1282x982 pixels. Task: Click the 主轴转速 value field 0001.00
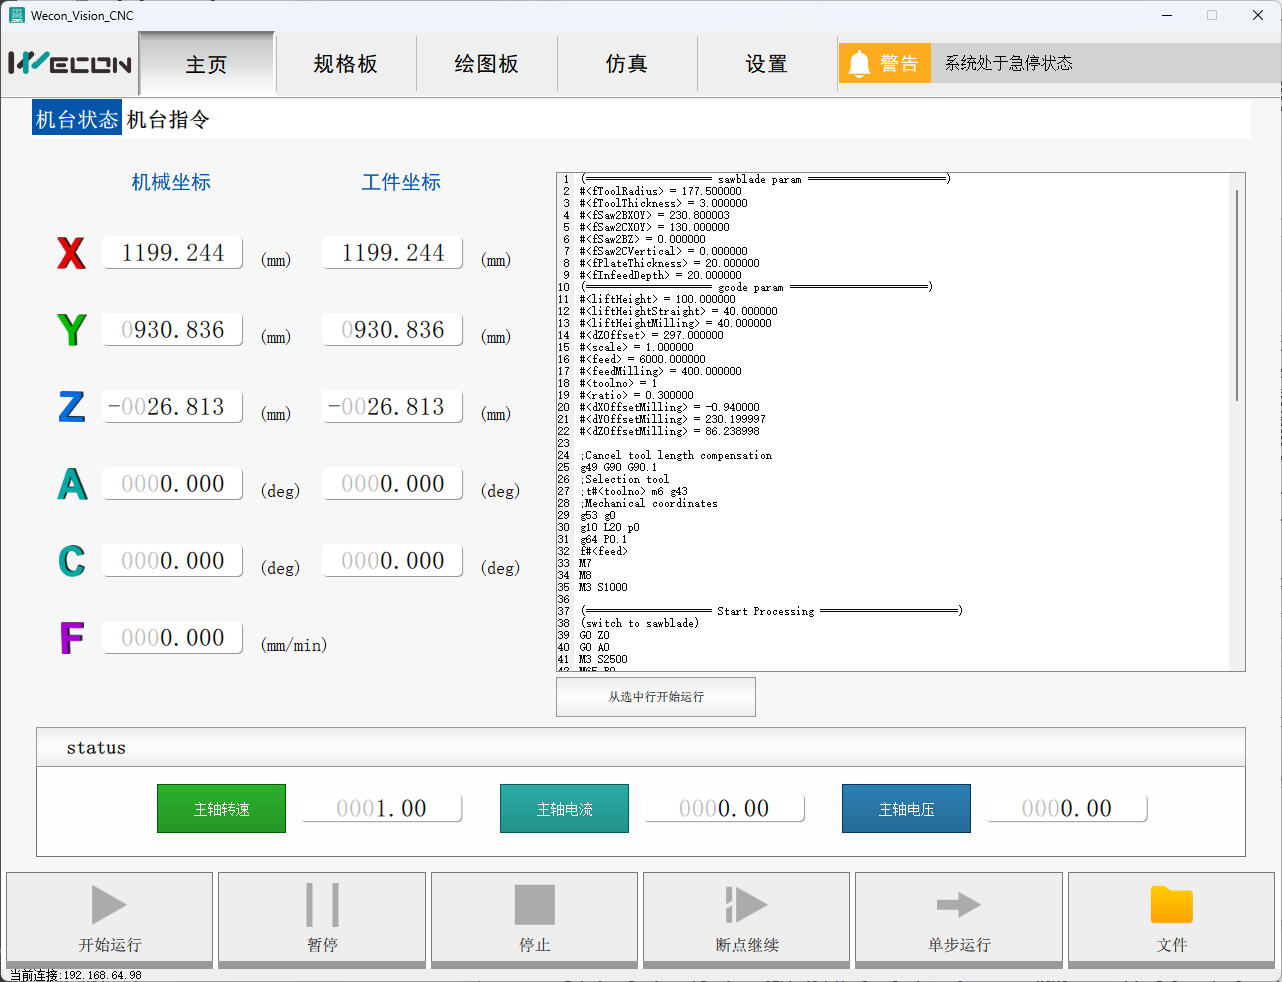pos(382,808)
